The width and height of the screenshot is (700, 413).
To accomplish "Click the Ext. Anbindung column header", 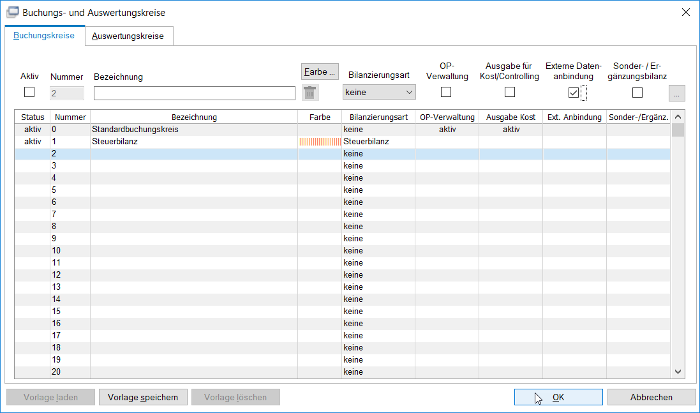I will click(x=575, y=117).
